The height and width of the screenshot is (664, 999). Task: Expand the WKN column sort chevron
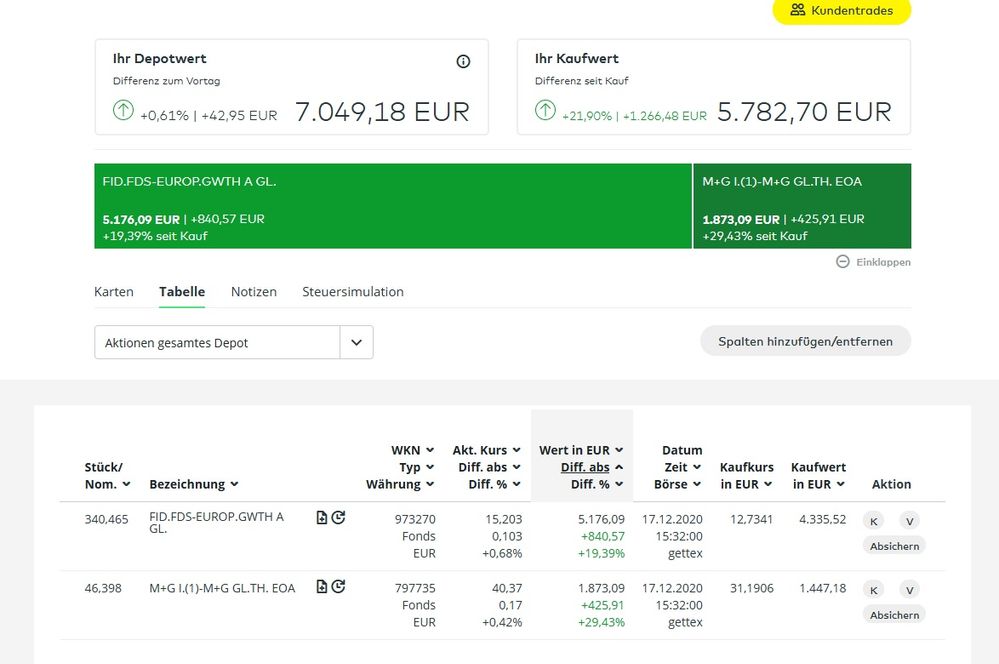coord(430,450)
